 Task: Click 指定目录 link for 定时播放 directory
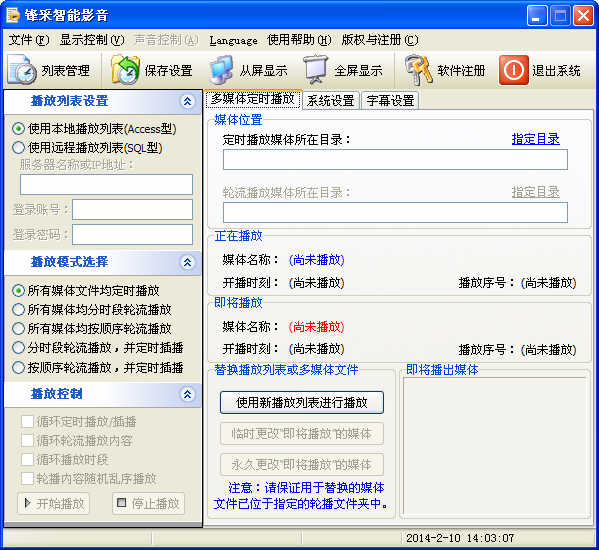tap(536, 139)
